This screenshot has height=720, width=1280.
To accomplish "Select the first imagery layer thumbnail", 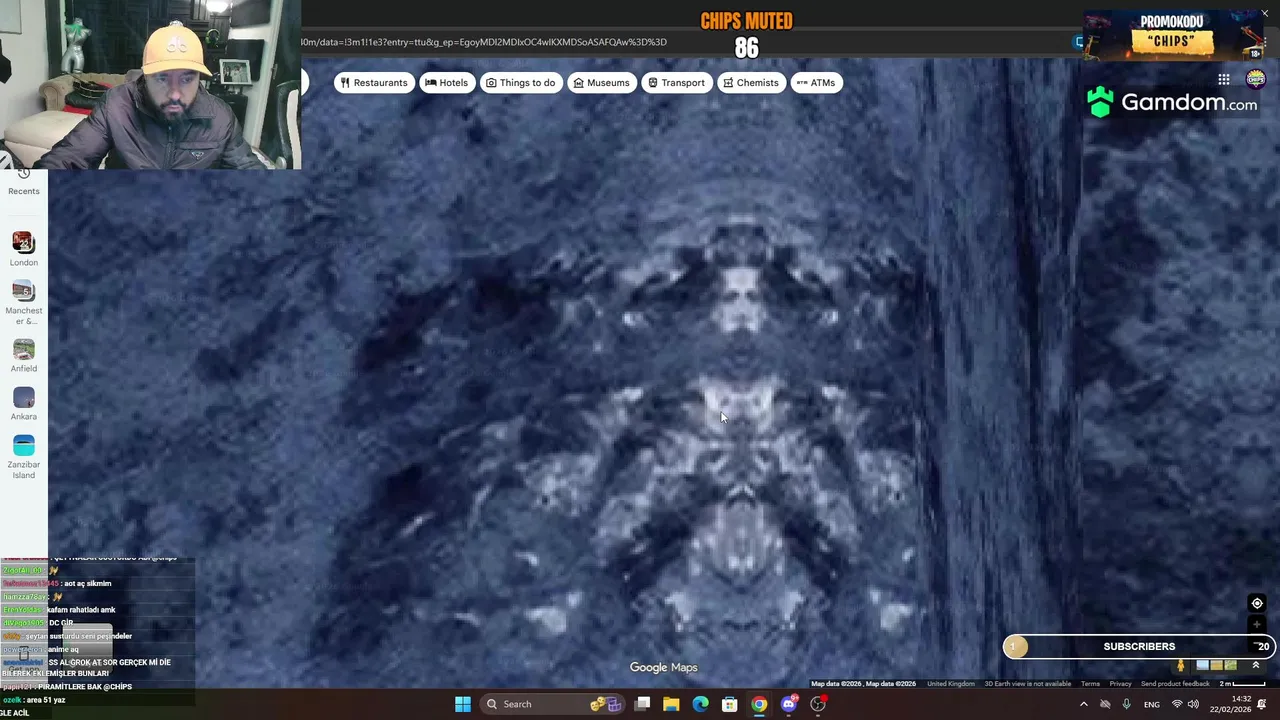I will click(x=1202, y=666).
